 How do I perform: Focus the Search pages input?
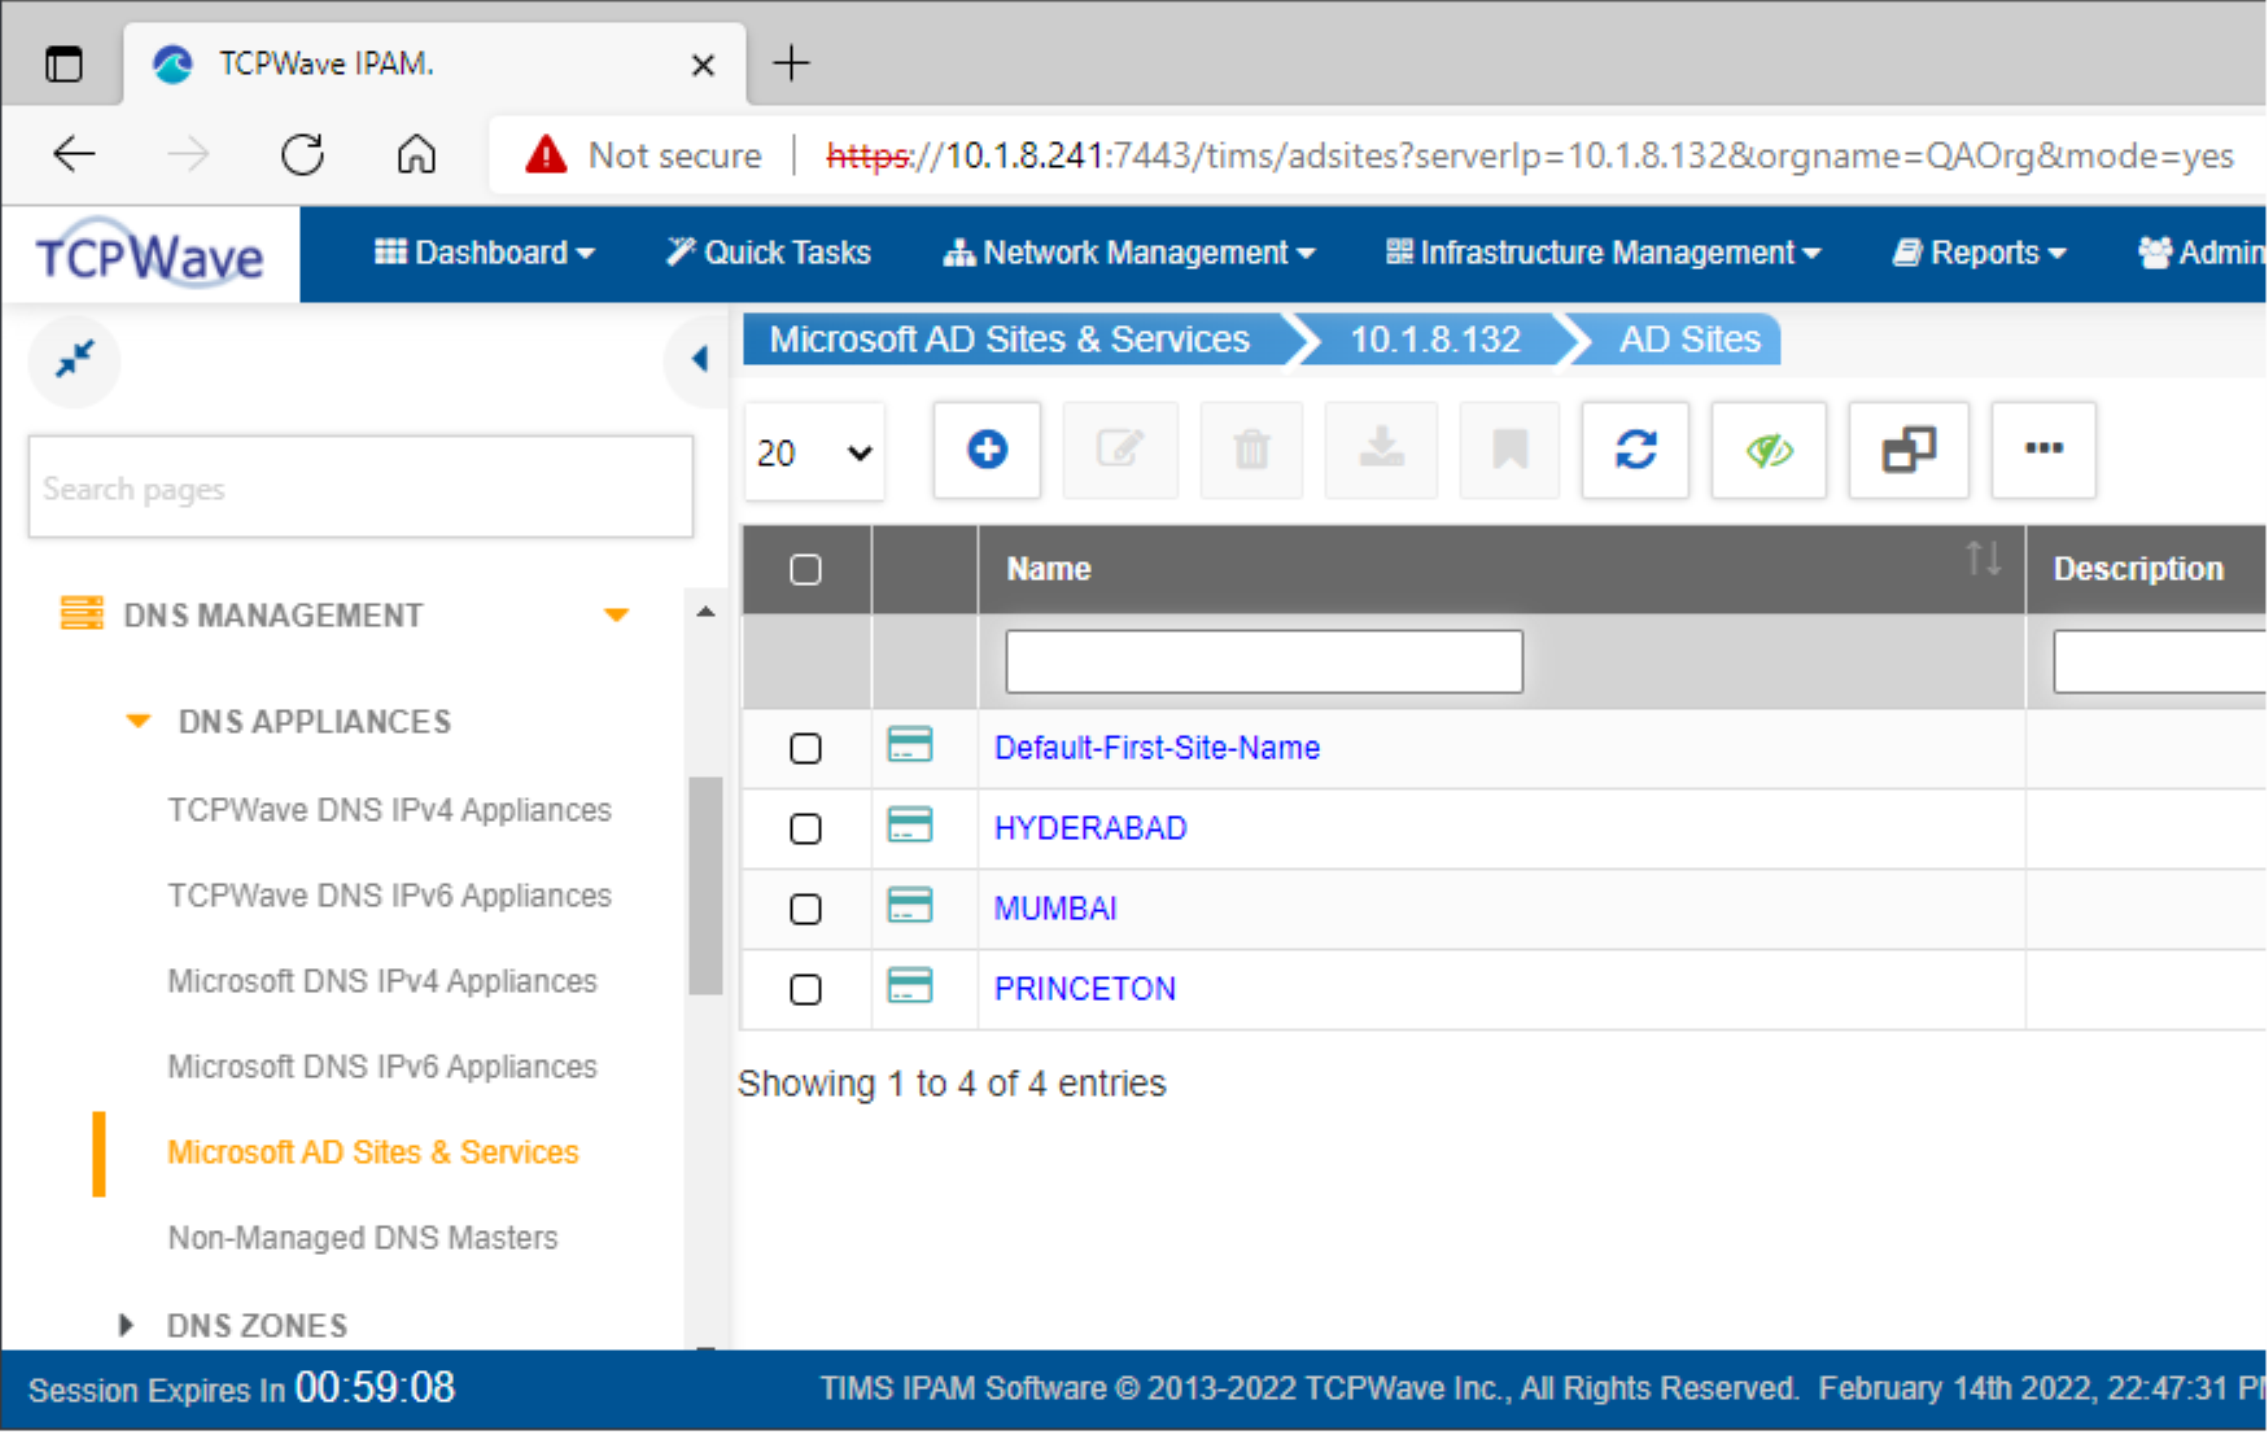pyautogui.click(x=360, y=488)
